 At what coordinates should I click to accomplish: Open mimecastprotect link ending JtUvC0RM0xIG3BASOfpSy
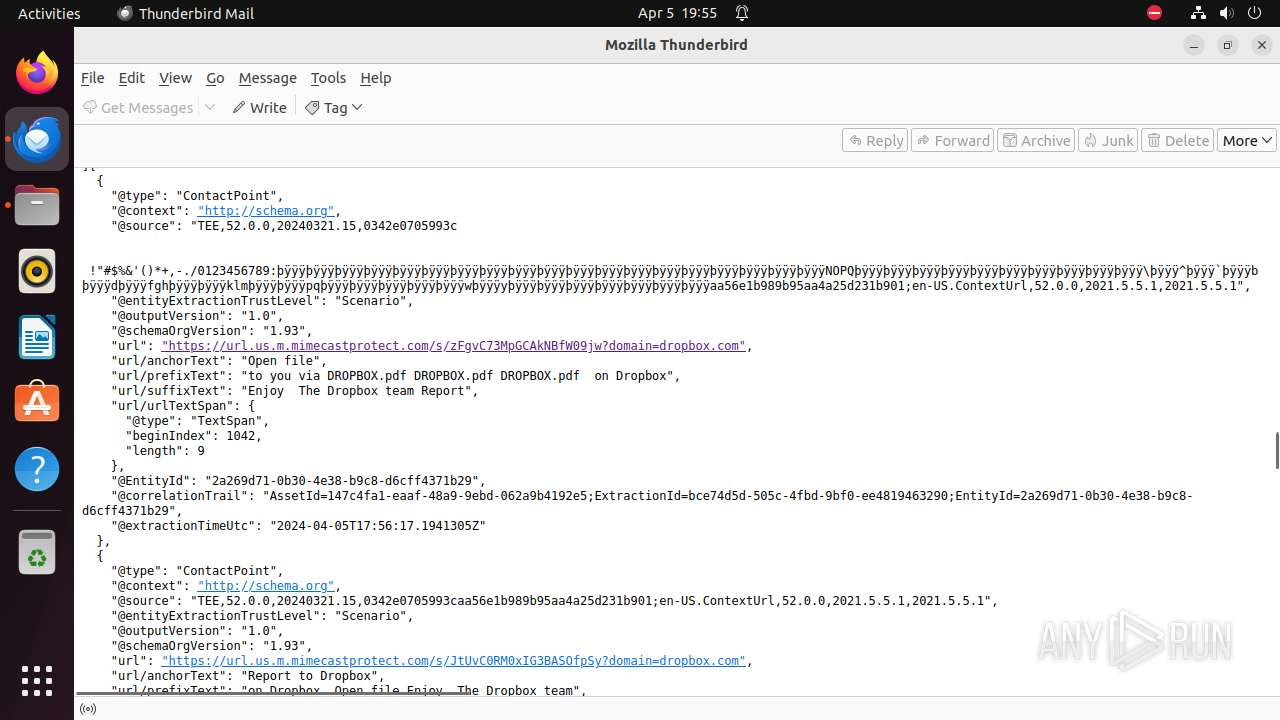click(x=453, y=661)
